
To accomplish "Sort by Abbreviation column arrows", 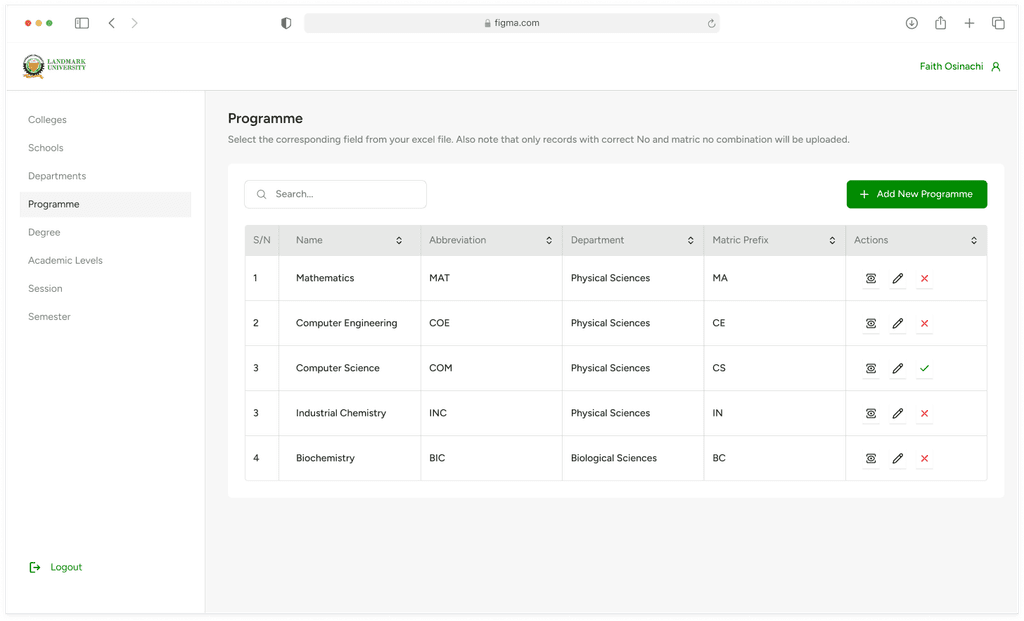I will tap(549, 240).
